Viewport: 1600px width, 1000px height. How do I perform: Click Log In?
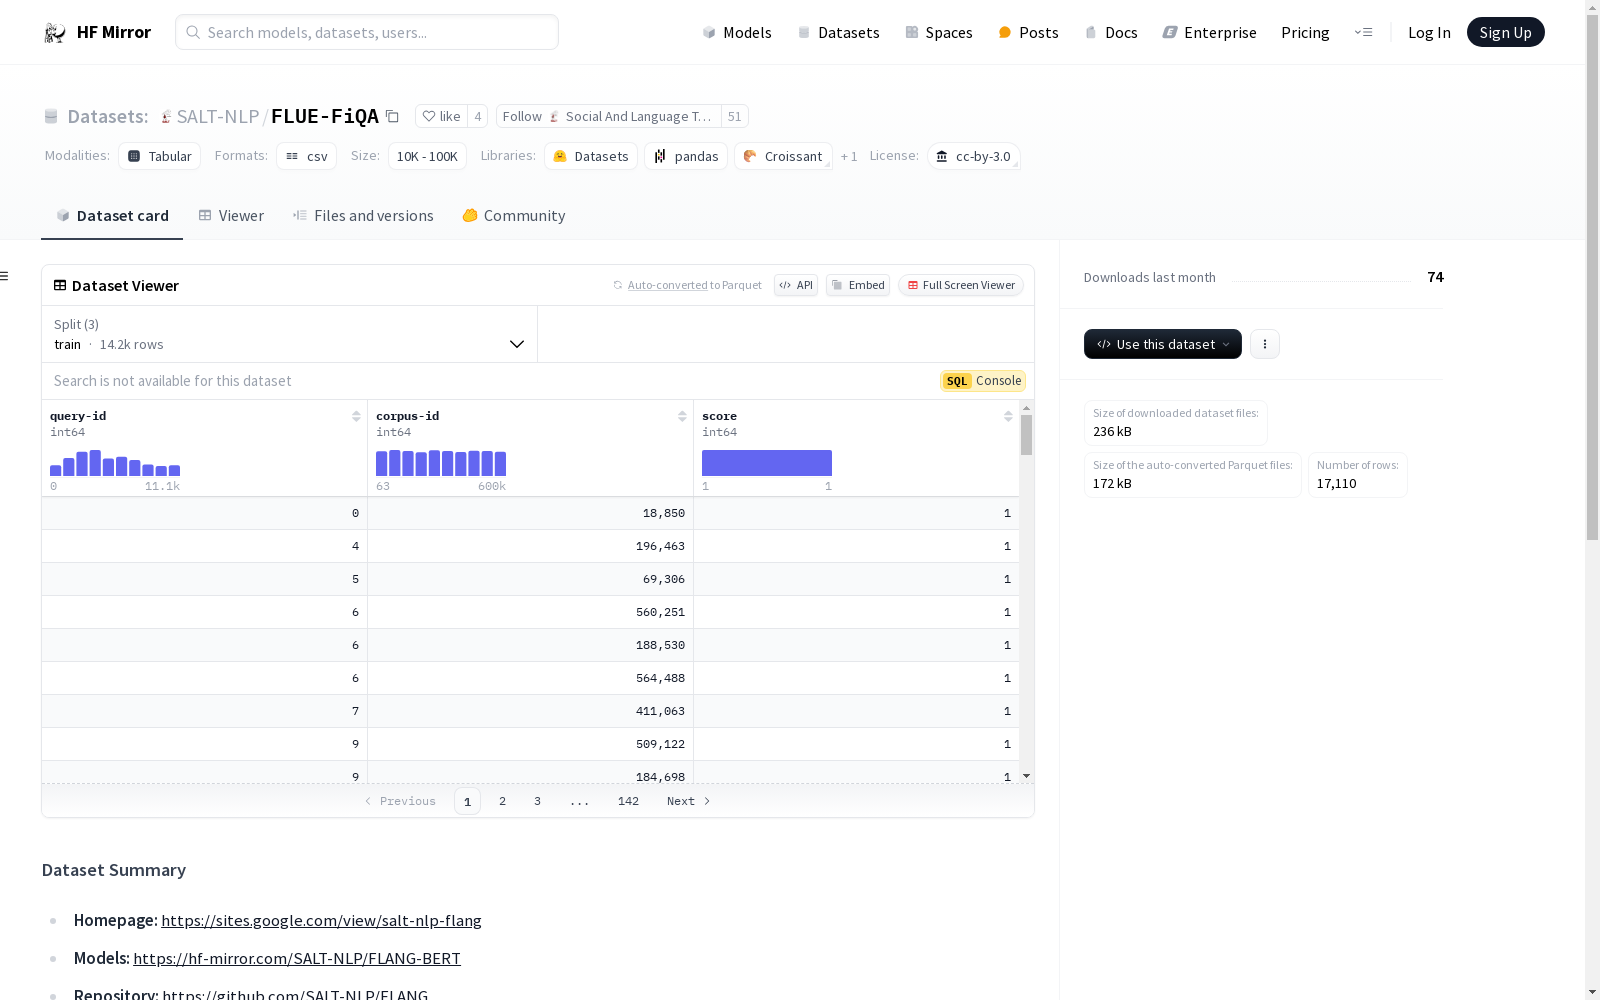1429,32
